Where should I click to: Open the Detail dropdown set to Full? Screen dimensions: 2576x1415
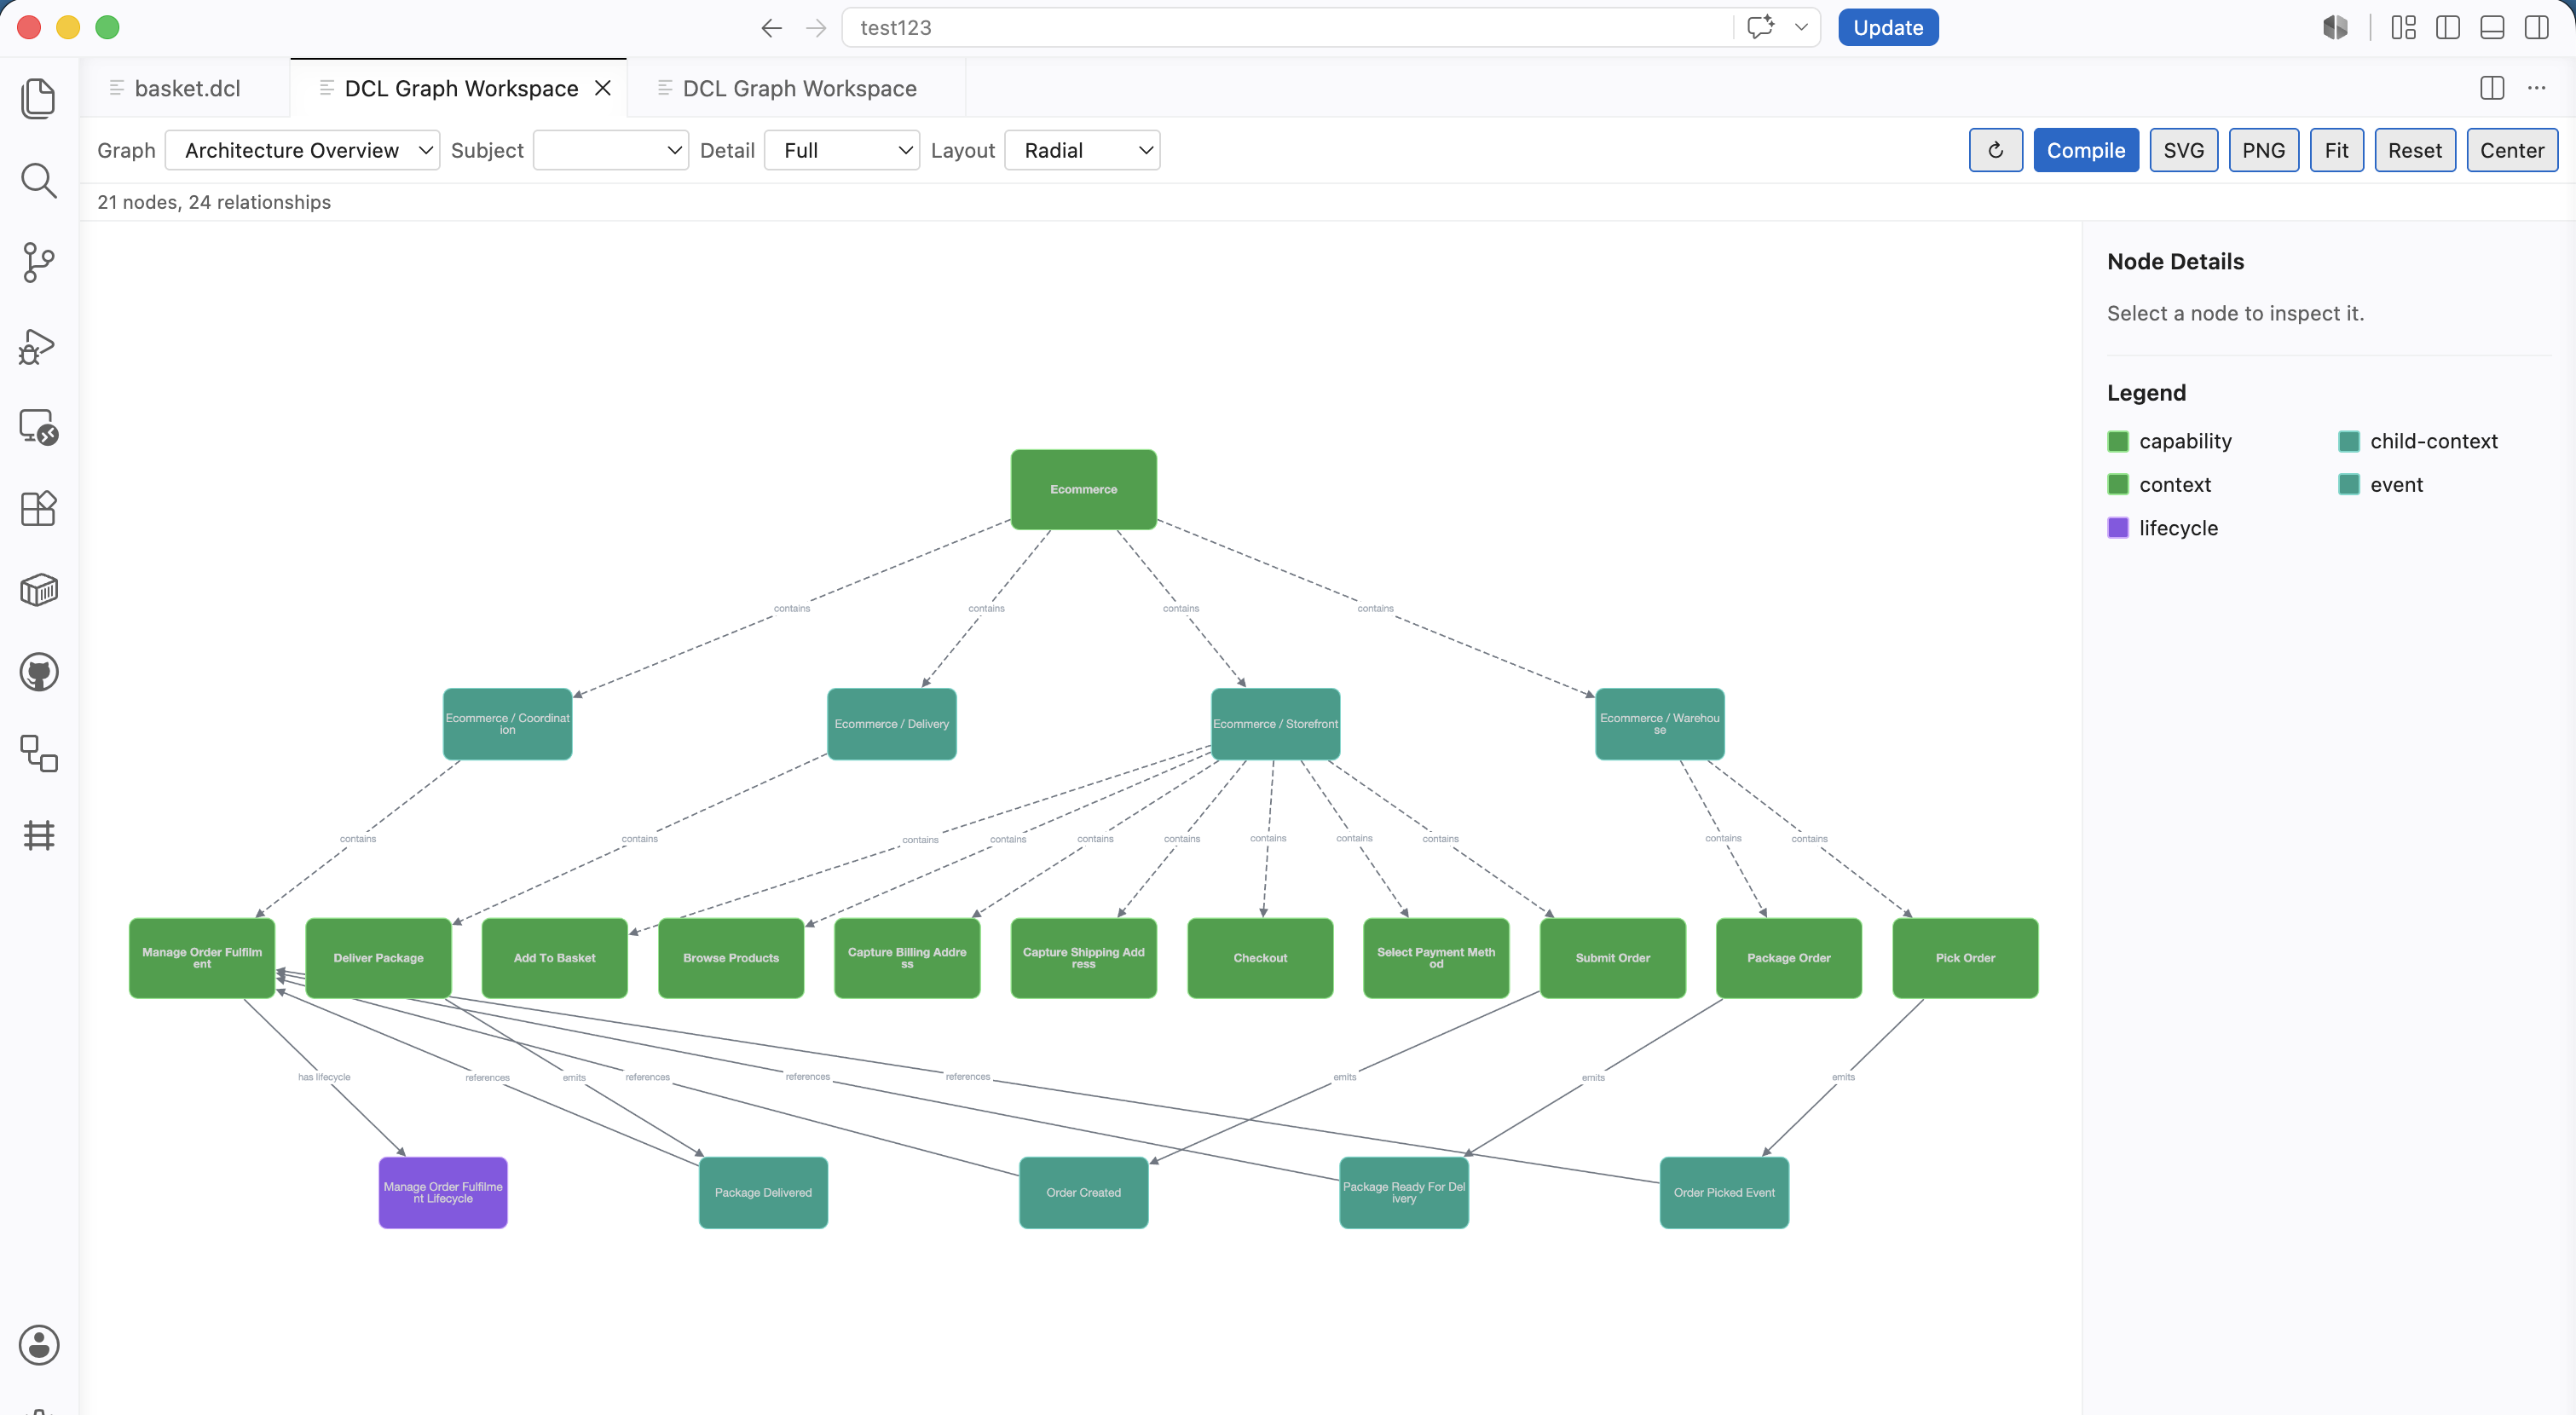pos(842,150)
